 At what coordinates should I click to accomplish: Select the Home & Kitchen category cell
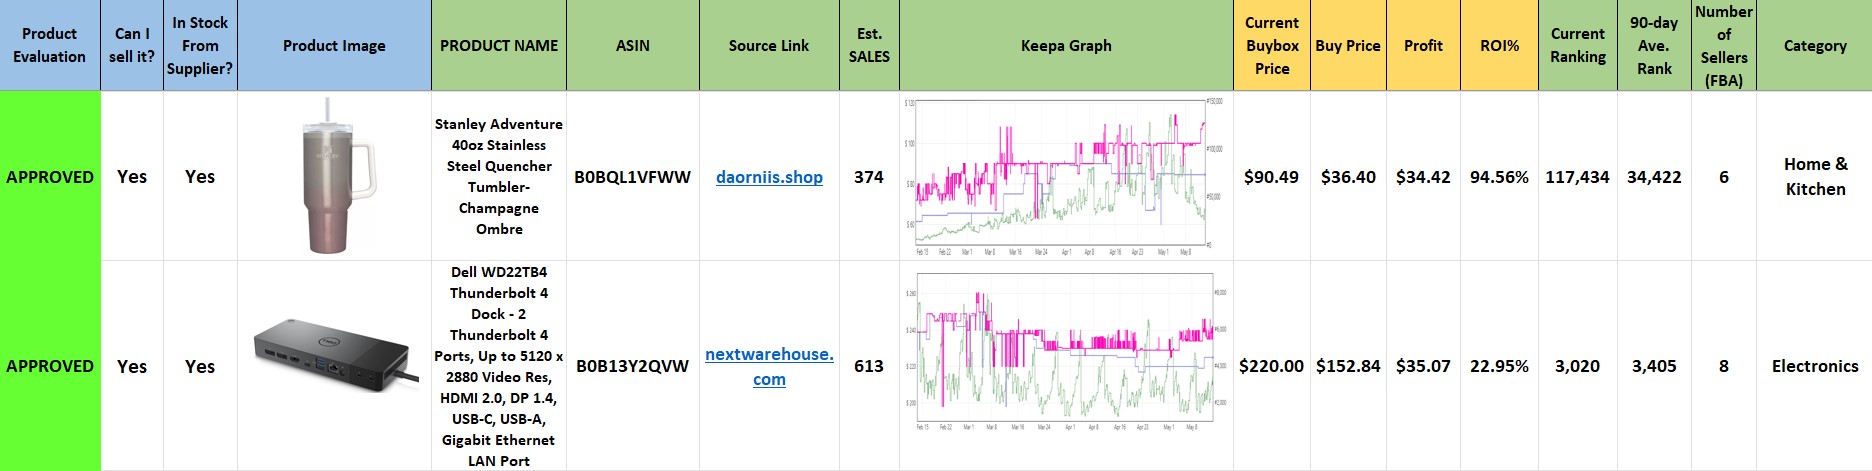coord(1815,177)
